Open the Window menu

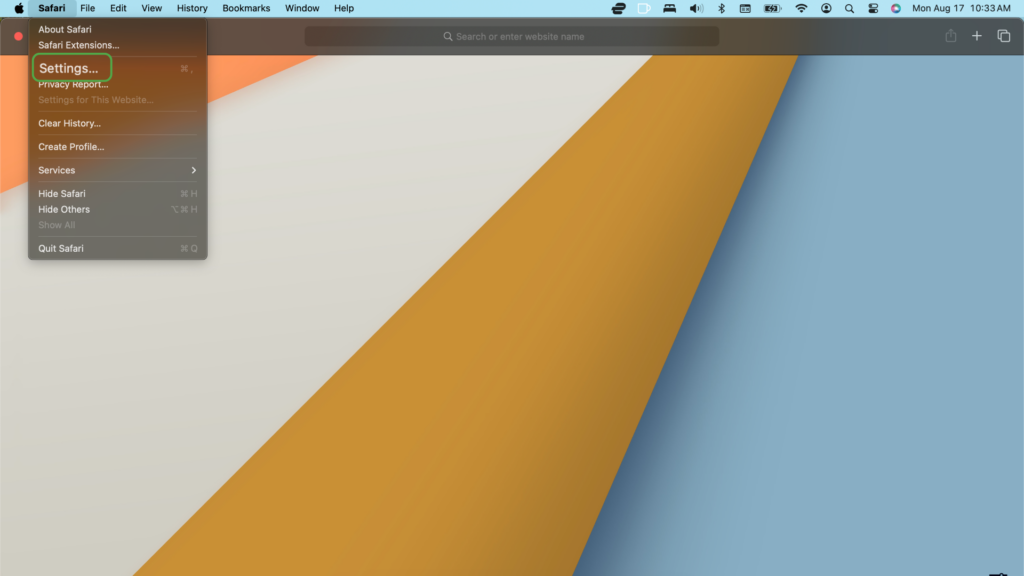(302, 8)
